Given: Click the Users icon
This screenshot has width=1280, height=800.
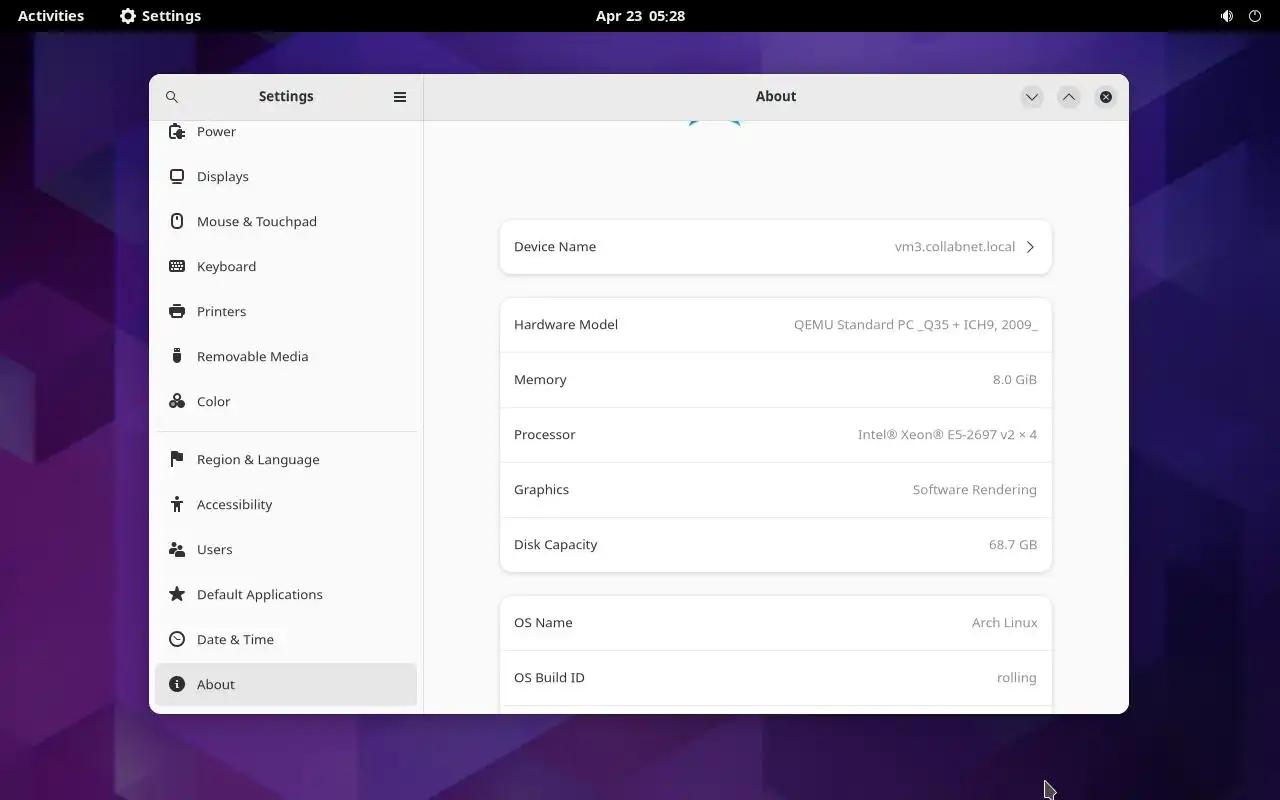Looking at the screenshot, I should (177, 549).
